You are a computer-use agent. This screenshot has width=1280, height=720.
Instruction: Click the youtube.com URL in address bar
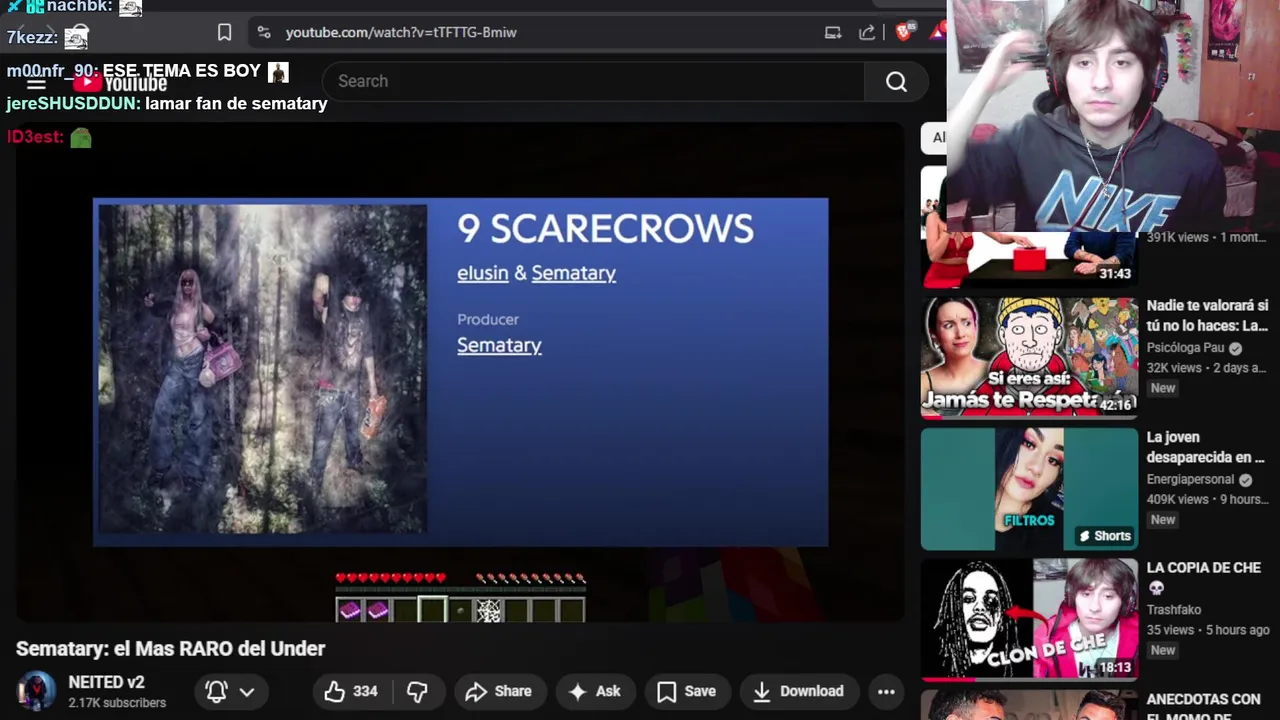click(401, 32)
